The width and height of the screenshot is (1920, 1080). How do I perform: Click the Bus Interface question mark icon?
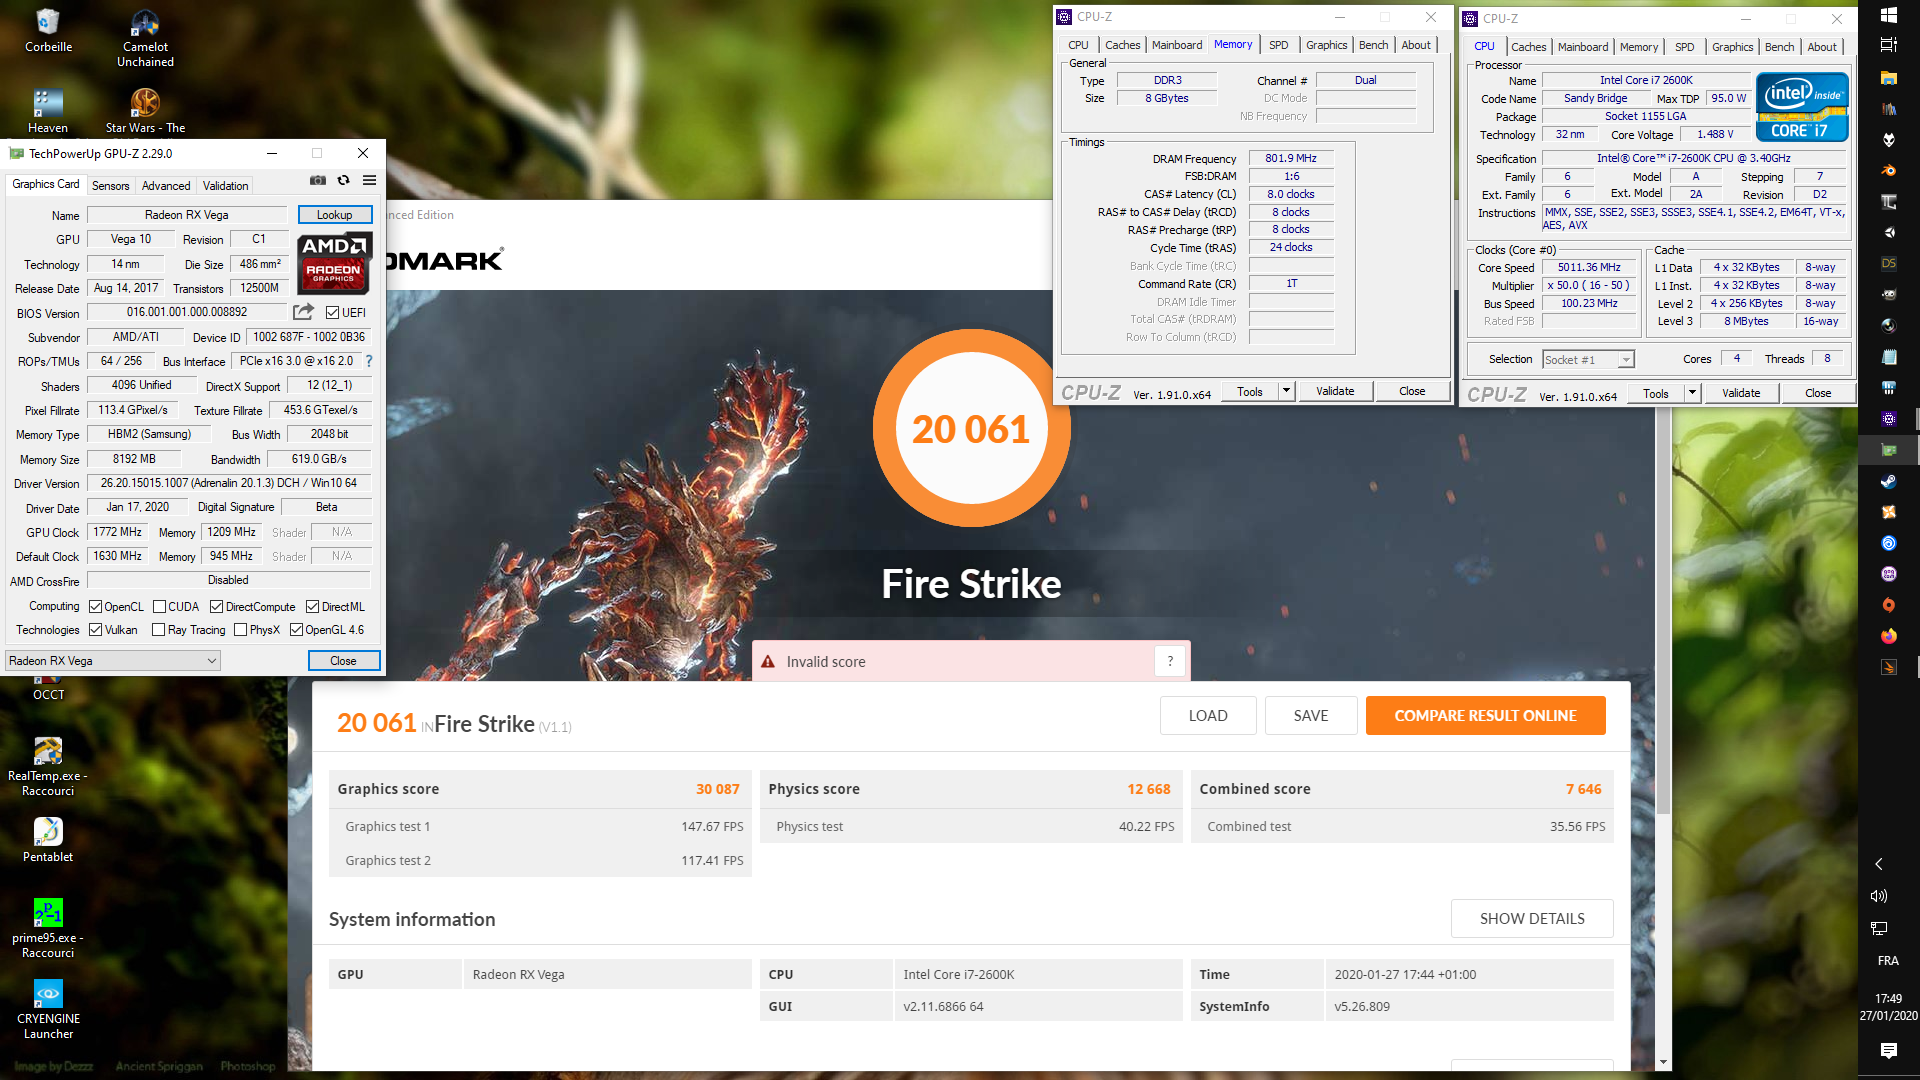tap(369, 361)
